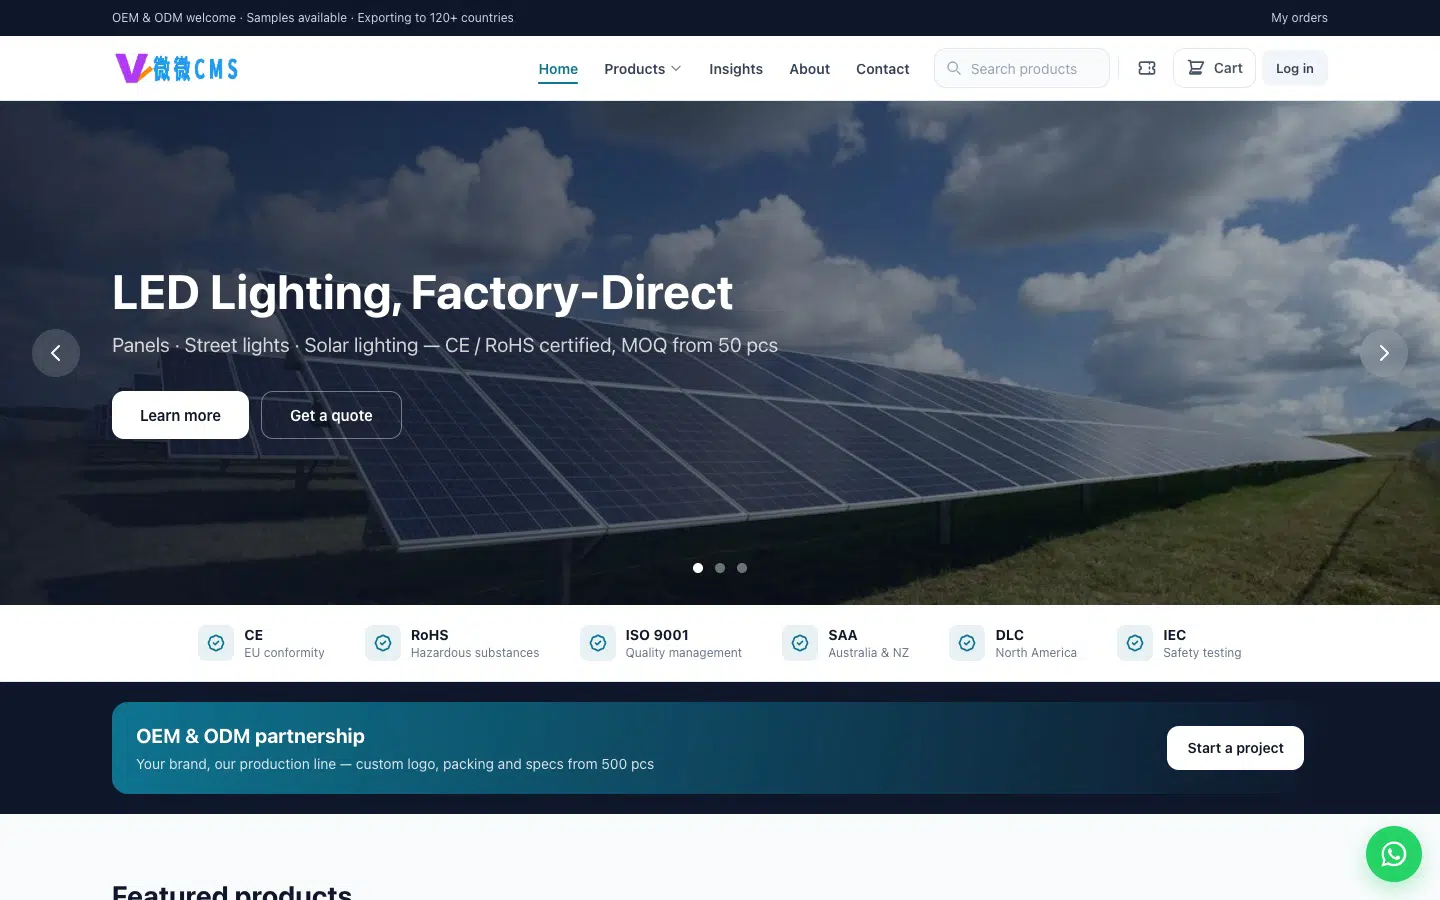Click Start a project button
The width and height of the screenshot is (1440, 900).
point(1235,748)
